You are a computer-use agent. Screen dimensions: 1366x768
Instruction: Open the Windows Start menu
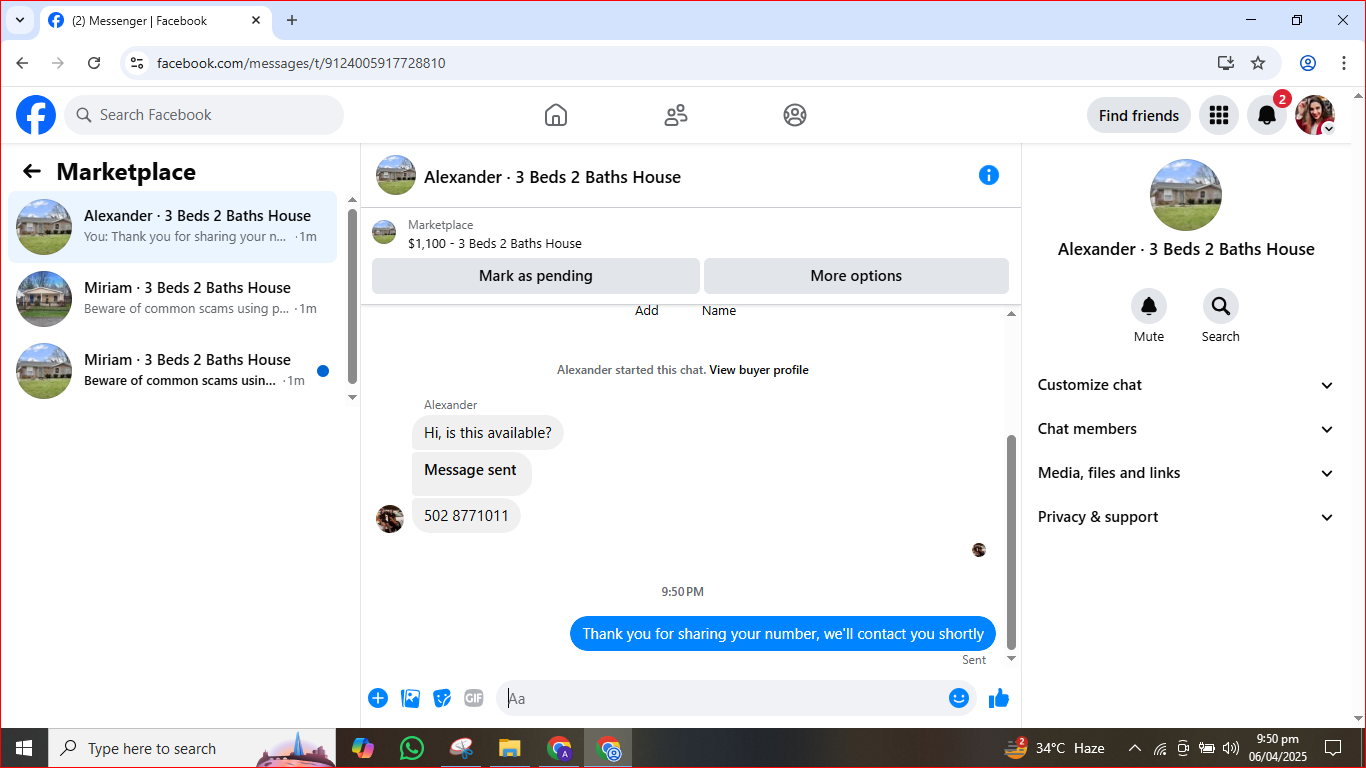[x=24, y=748]
